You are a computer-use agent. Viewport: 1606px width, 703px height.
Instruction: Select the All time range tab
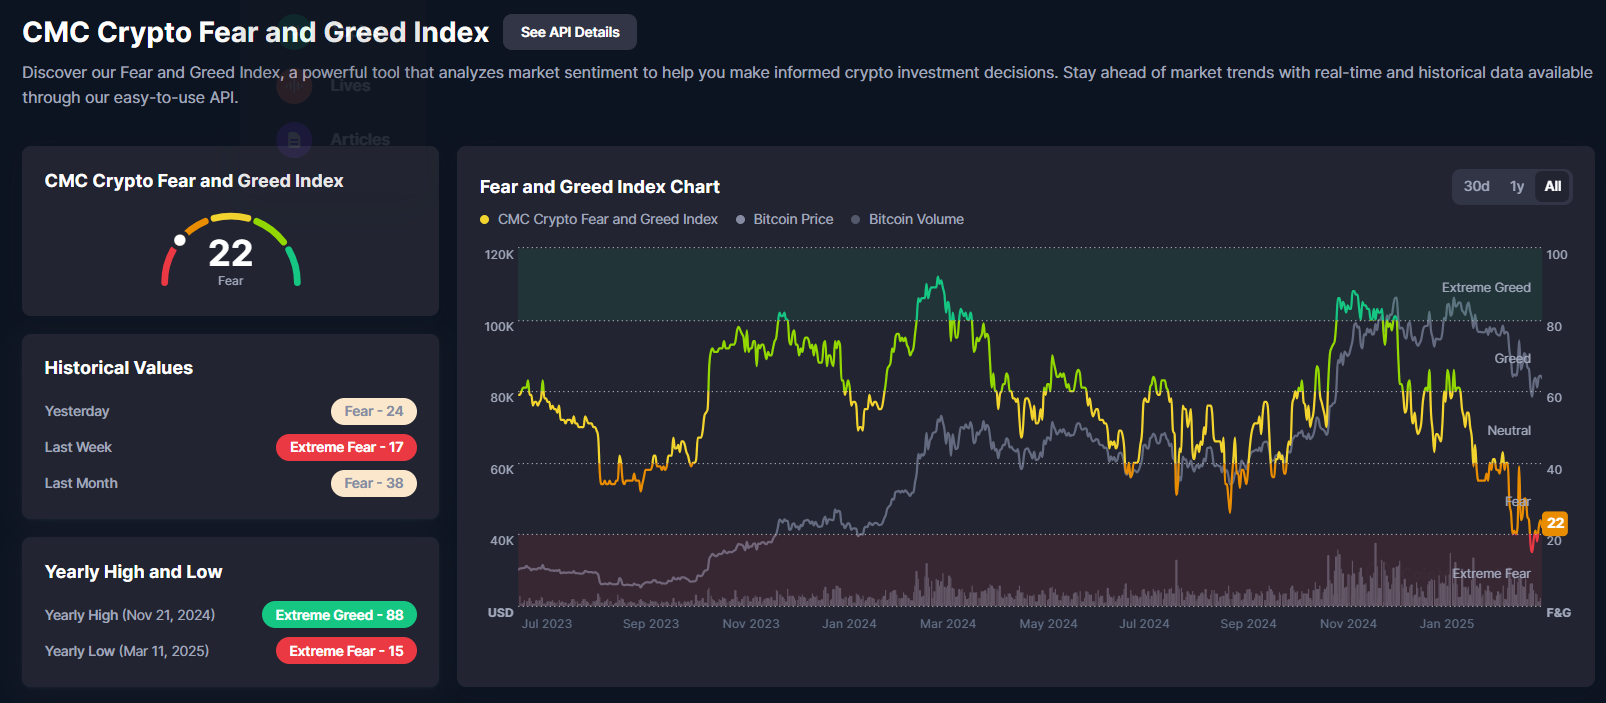[1552, 186]
